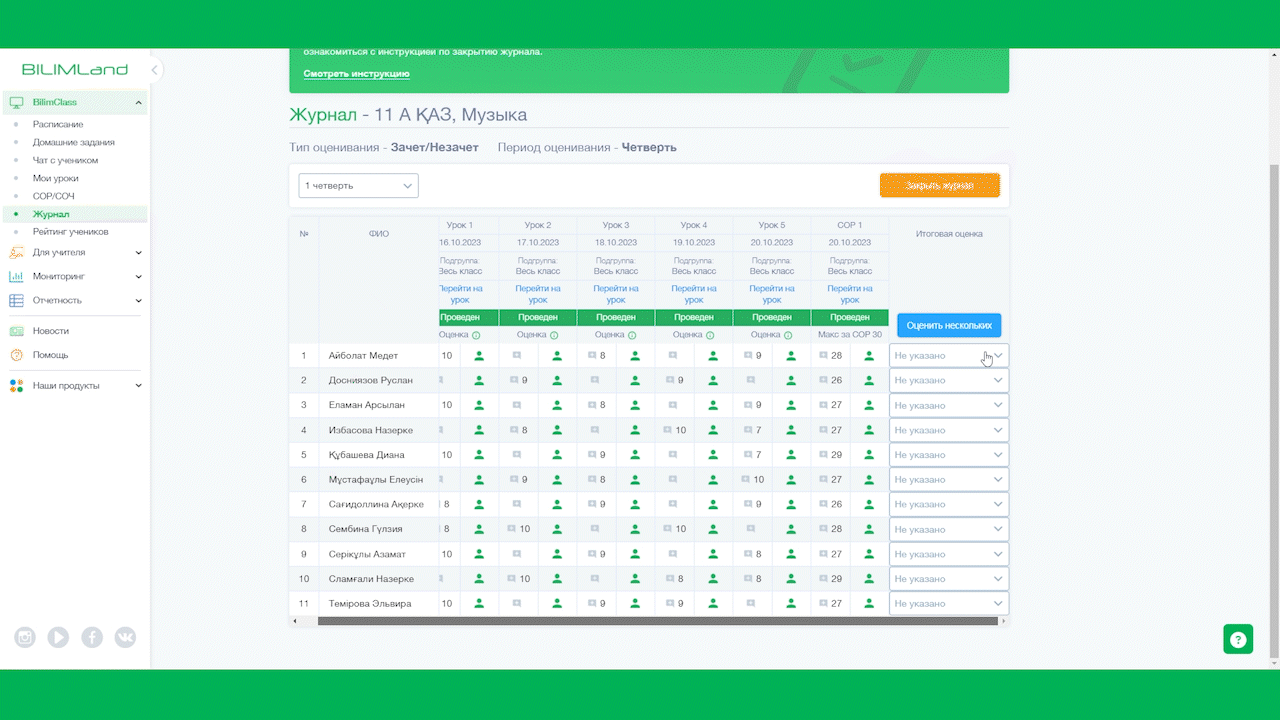Select Расписание in the sidebar

(x=58, y=124)
